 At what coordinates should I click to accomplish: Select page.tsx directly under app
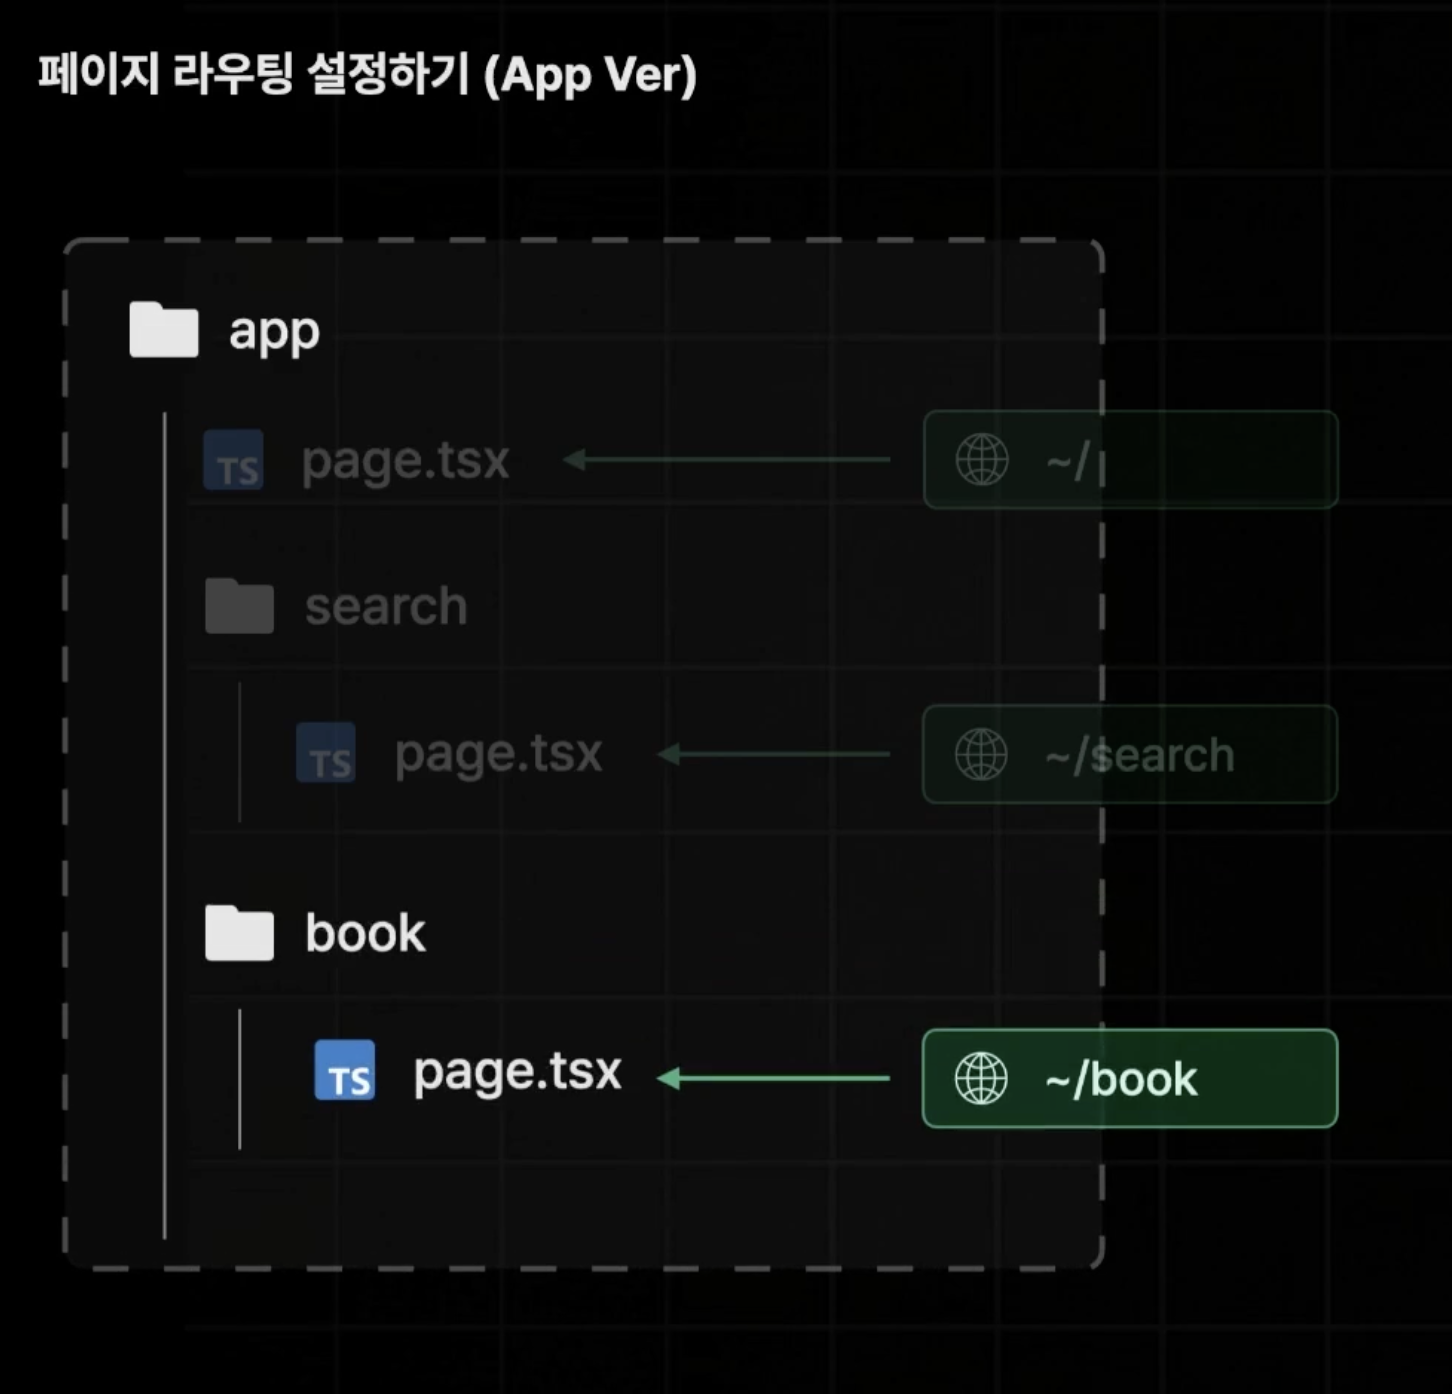tap(405, 462)
